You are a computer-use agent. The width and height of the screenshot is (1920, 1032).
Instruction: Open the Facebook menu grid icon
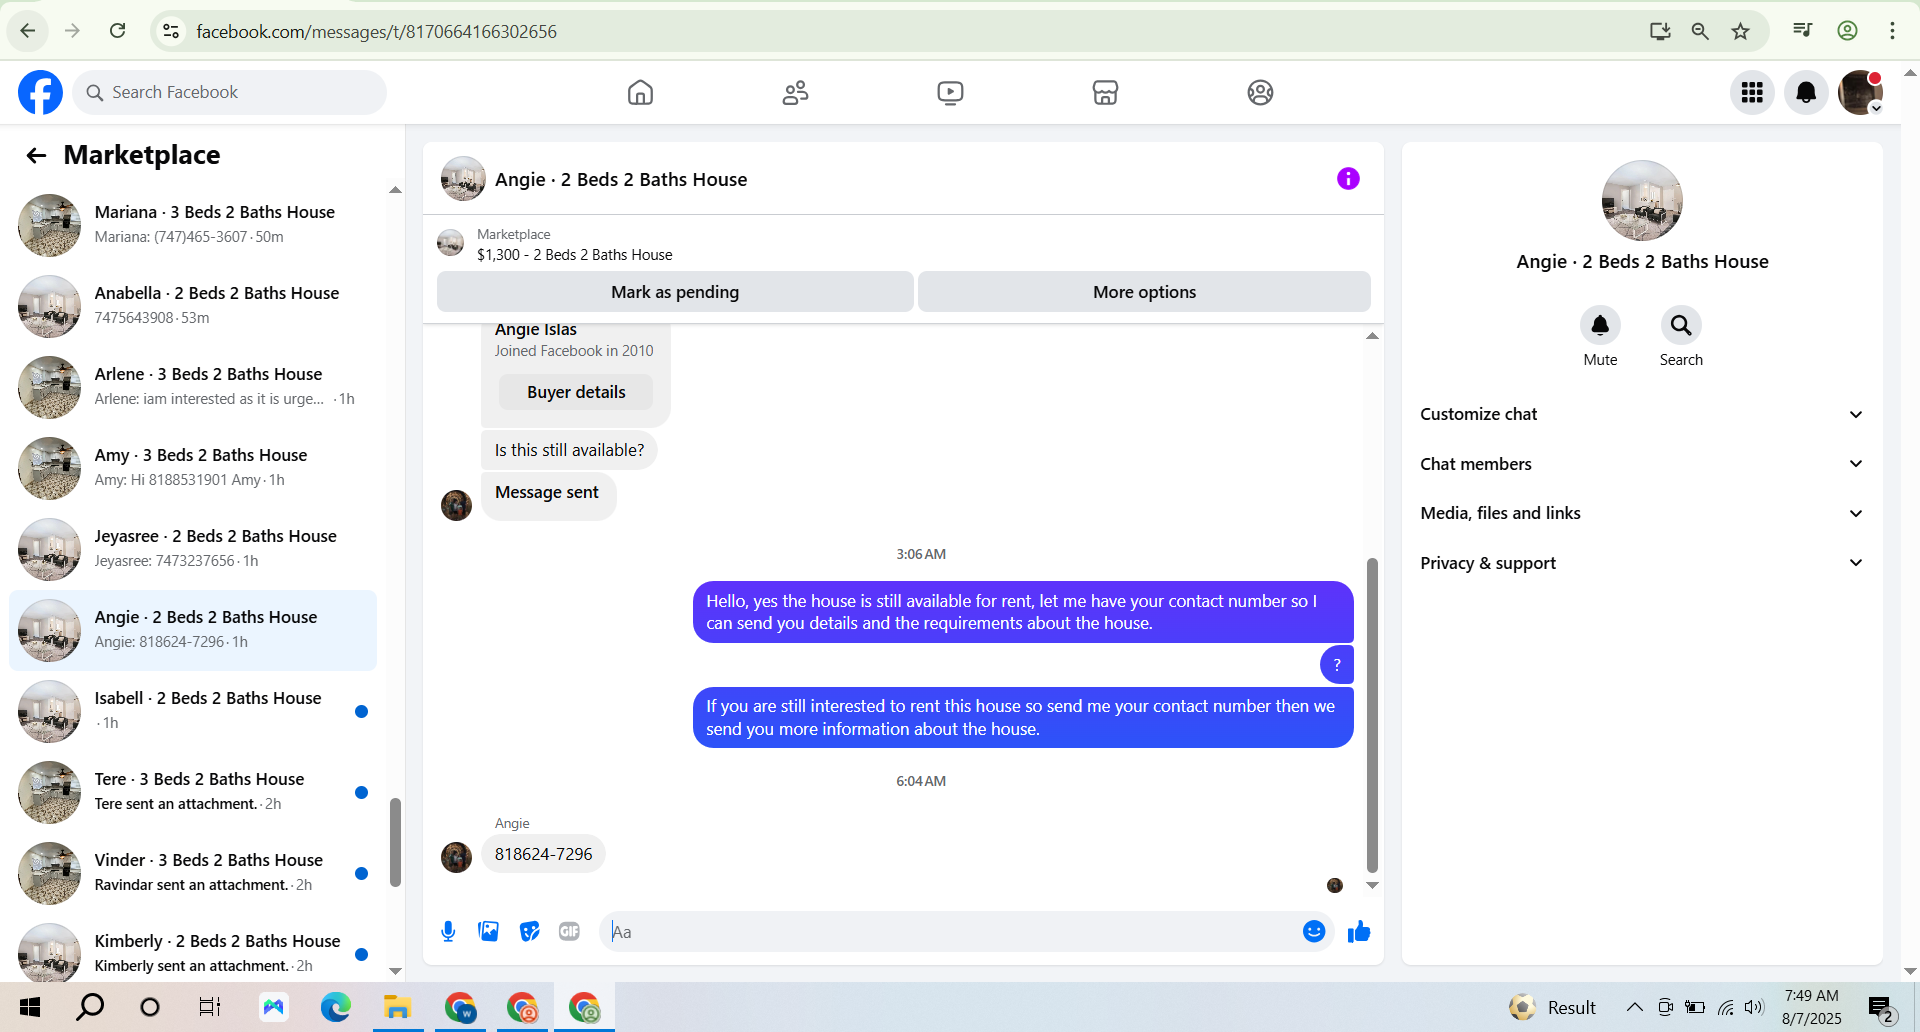(1752, 93)
